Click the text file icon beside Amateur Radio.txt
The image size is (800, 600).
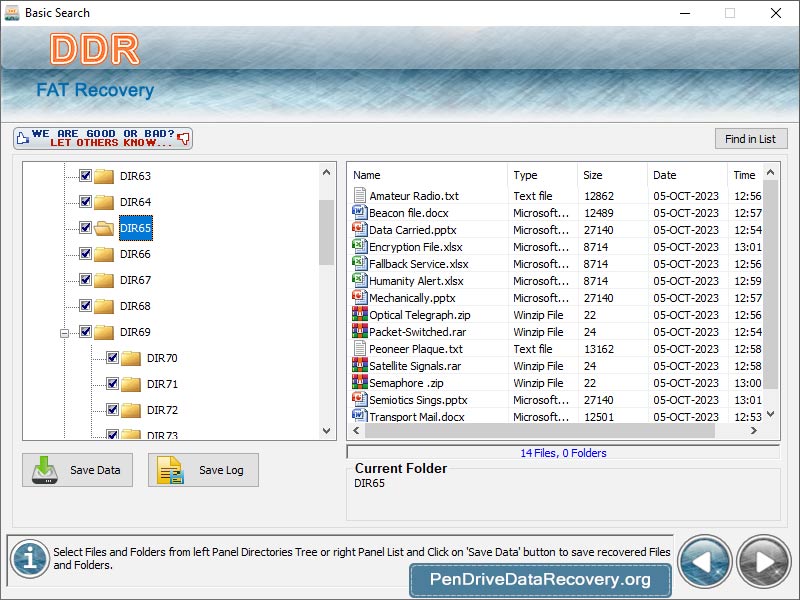click(x=359, y=195)
